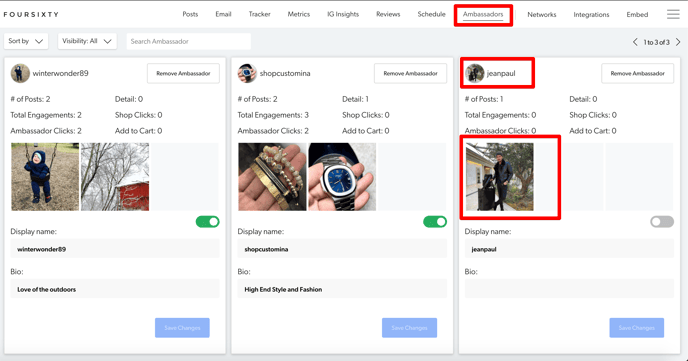The height and width of the screenshot is (361, 688).
Task: Switch to the Tracker tab
Action: [259, 14]
